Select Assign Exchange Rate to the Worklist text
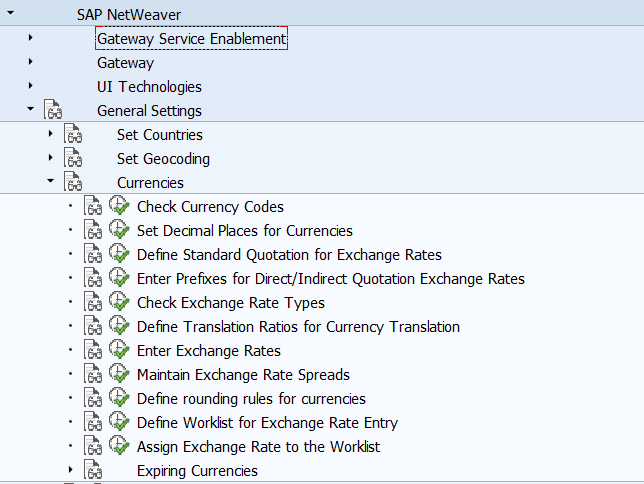Image resolution: width=644 pixels, height=484 pixels. pos(258,447)
